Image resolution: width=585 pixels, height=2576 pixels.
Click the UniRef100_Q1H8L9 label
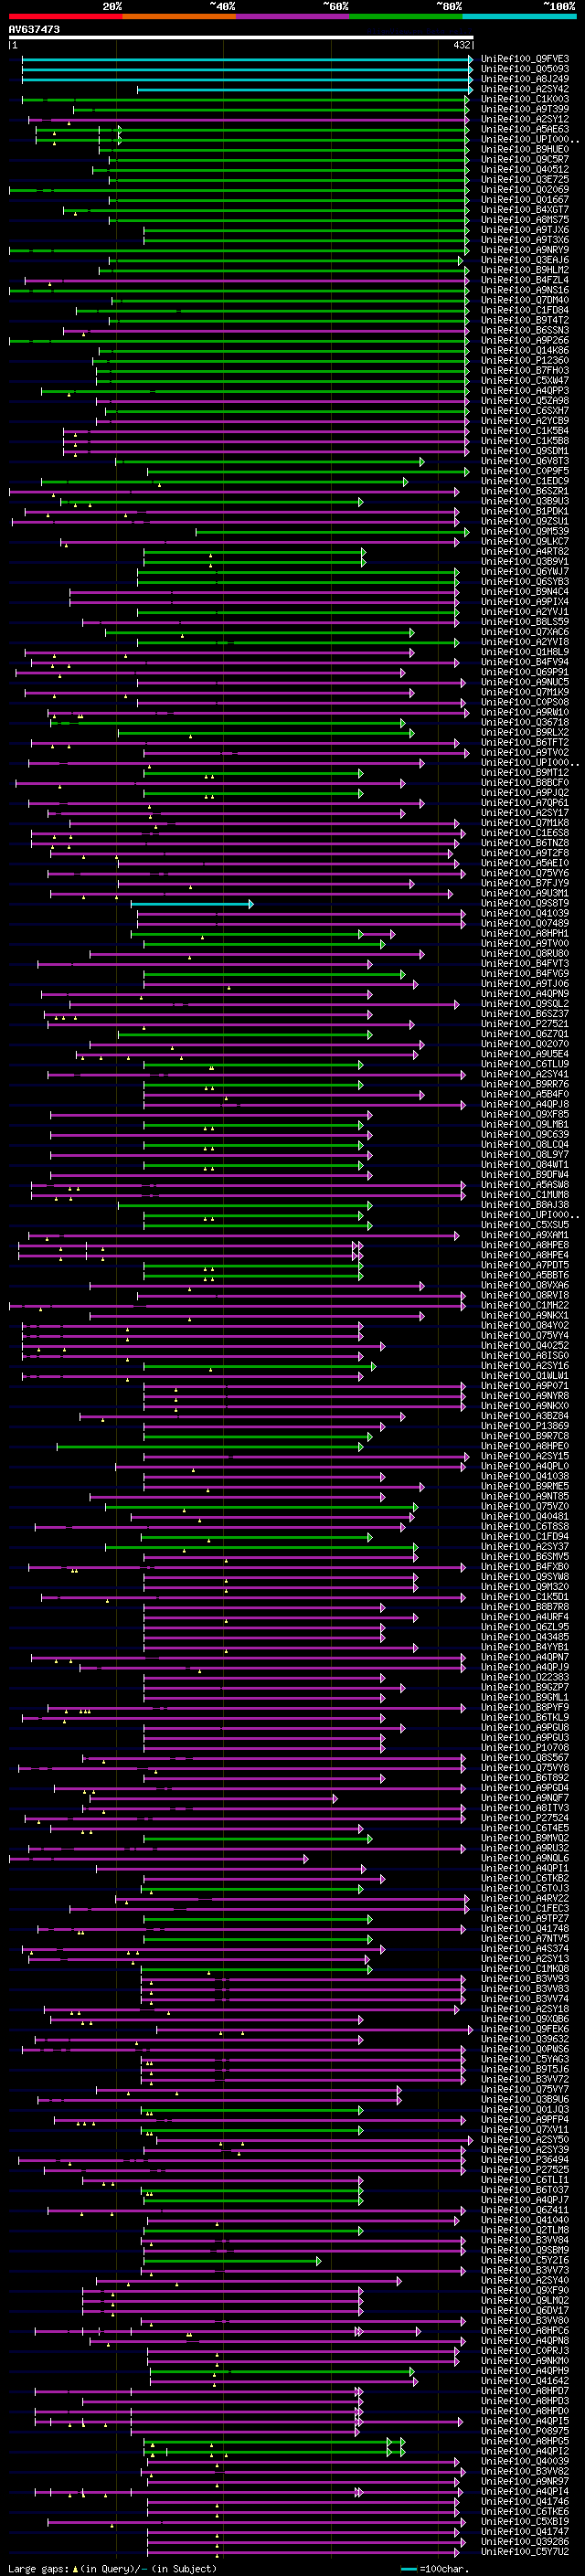click(x=525, y=652)
